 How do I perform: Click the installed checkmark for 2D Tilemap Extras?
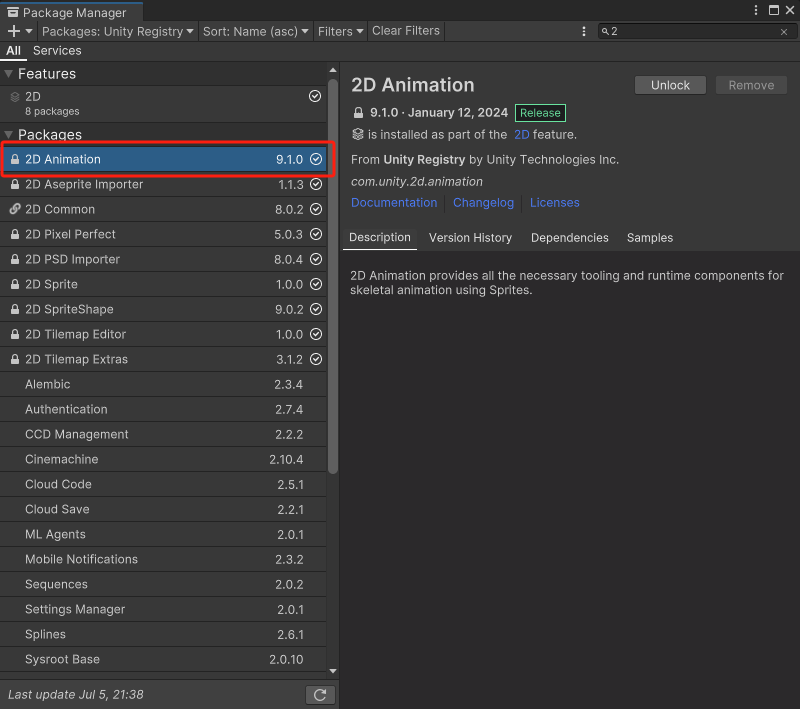(x=316, y=359)
